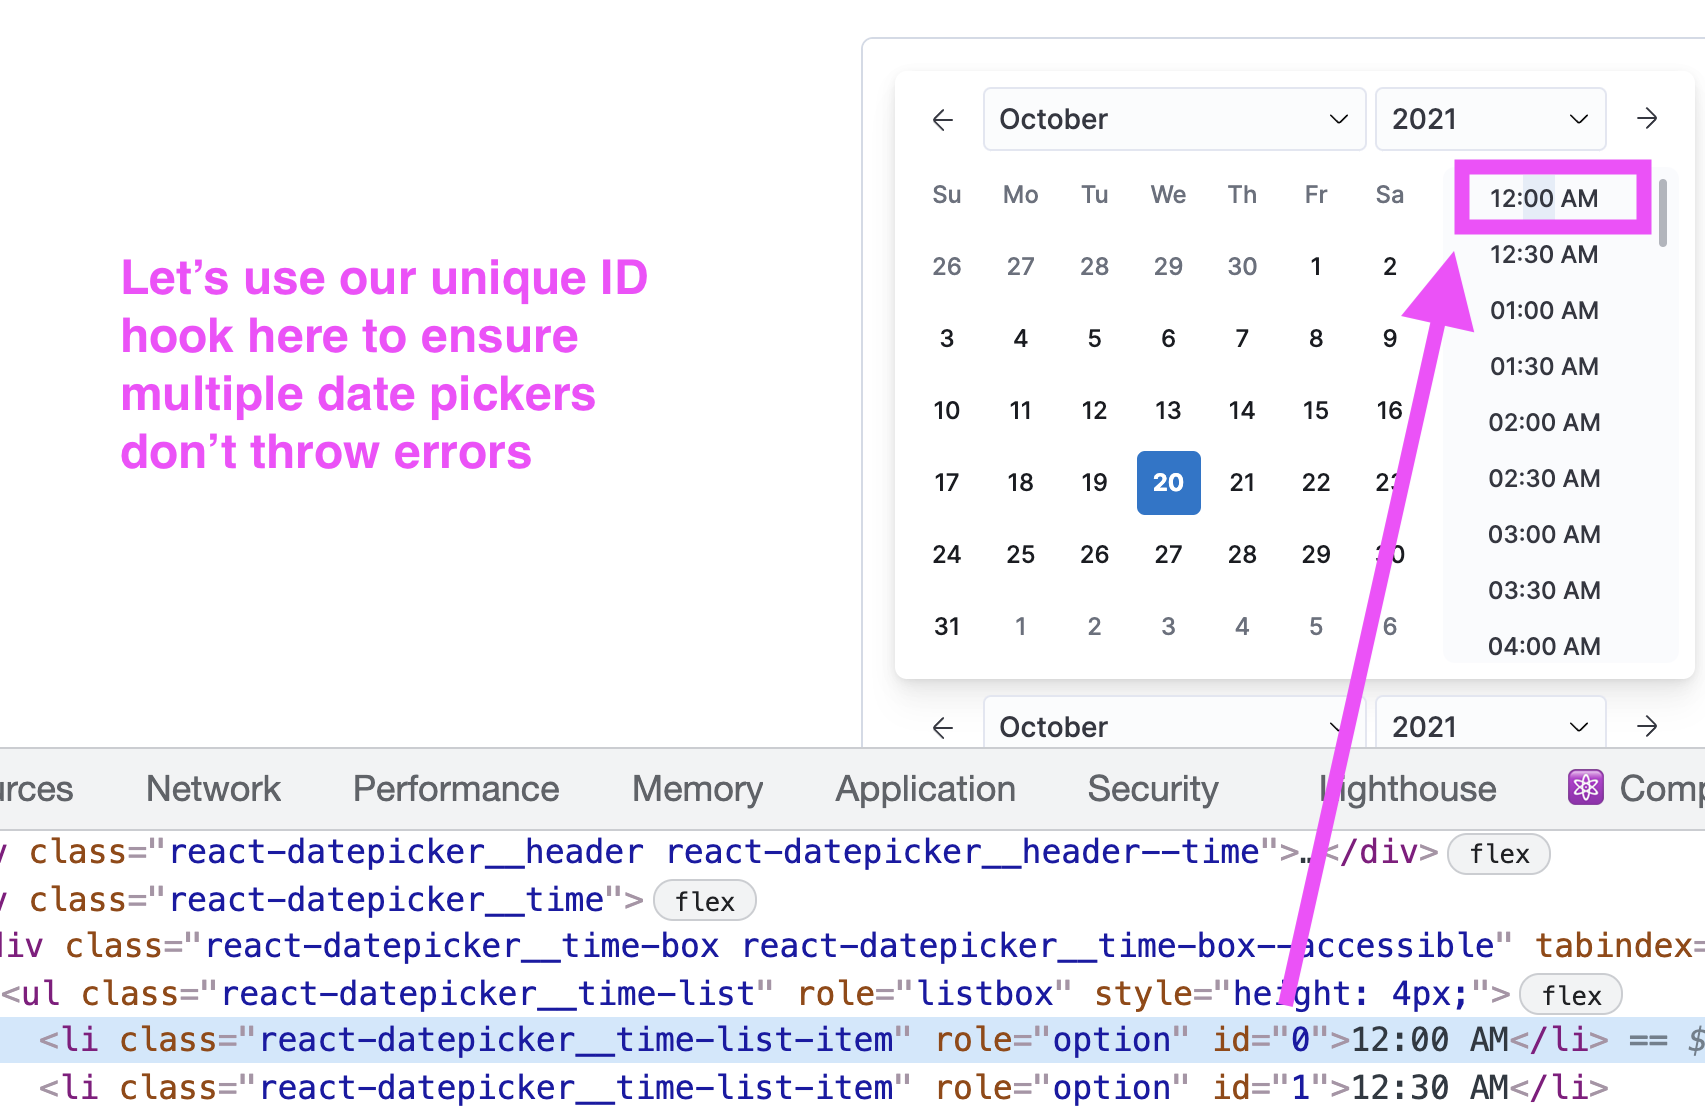This screenshot has width=1705, height=1111.
Task: Click the forward arrow on the top calendar
Action: coord(1647,119)
